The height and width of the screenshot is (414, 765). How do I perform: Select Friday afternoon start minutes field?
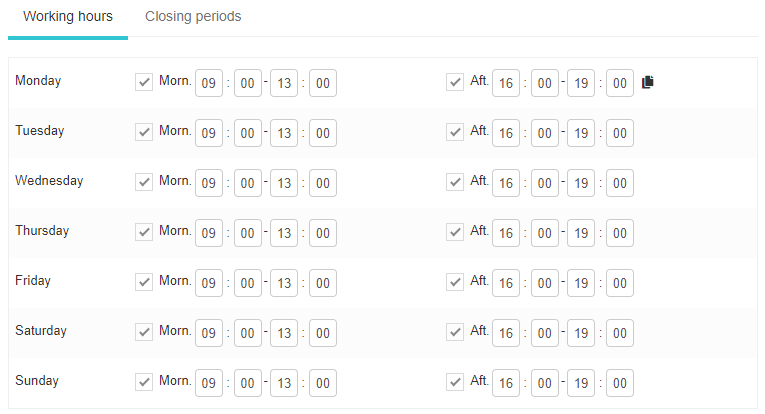pyautogui.click(x=545, y=283)
